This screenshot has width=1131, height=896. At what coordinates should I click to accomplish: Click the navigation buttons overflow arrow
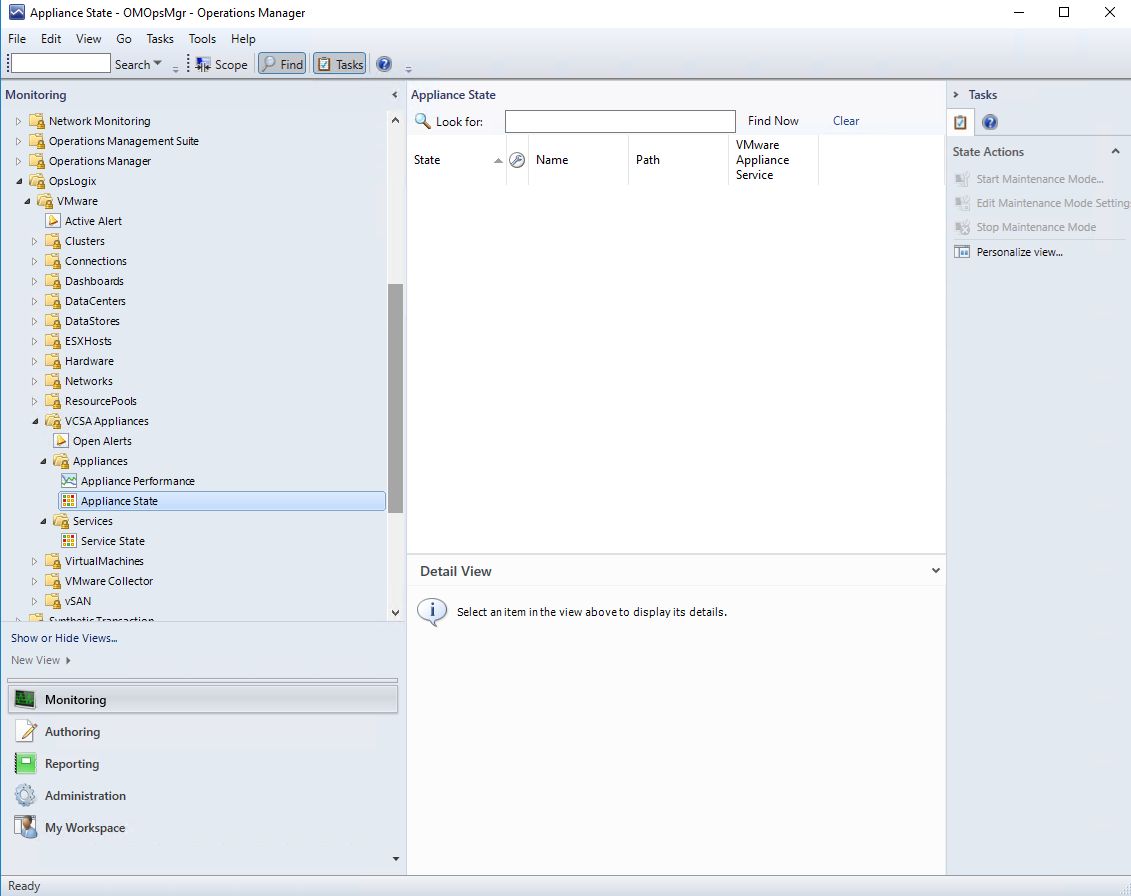pos(395,858)
